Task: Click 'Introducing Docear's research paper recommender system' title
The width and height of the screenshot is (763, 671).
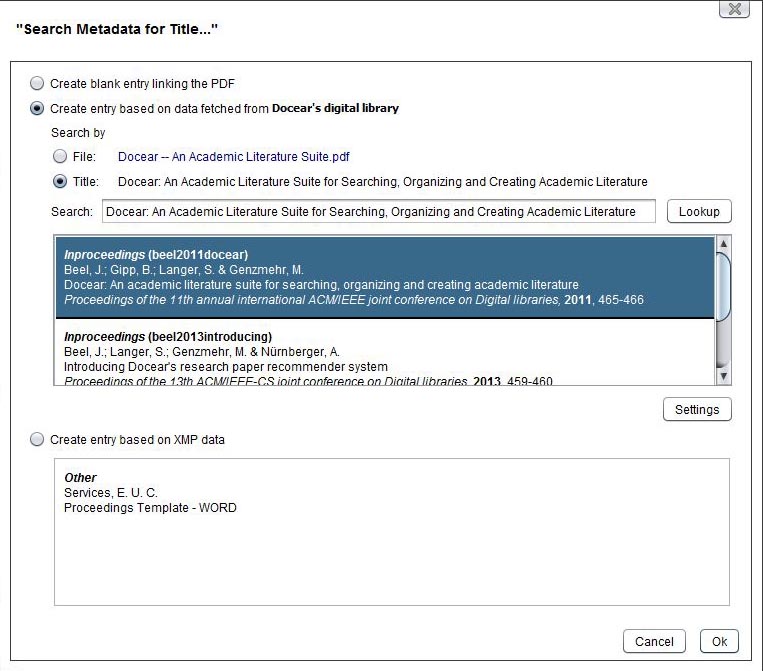Action: point(226,366)
